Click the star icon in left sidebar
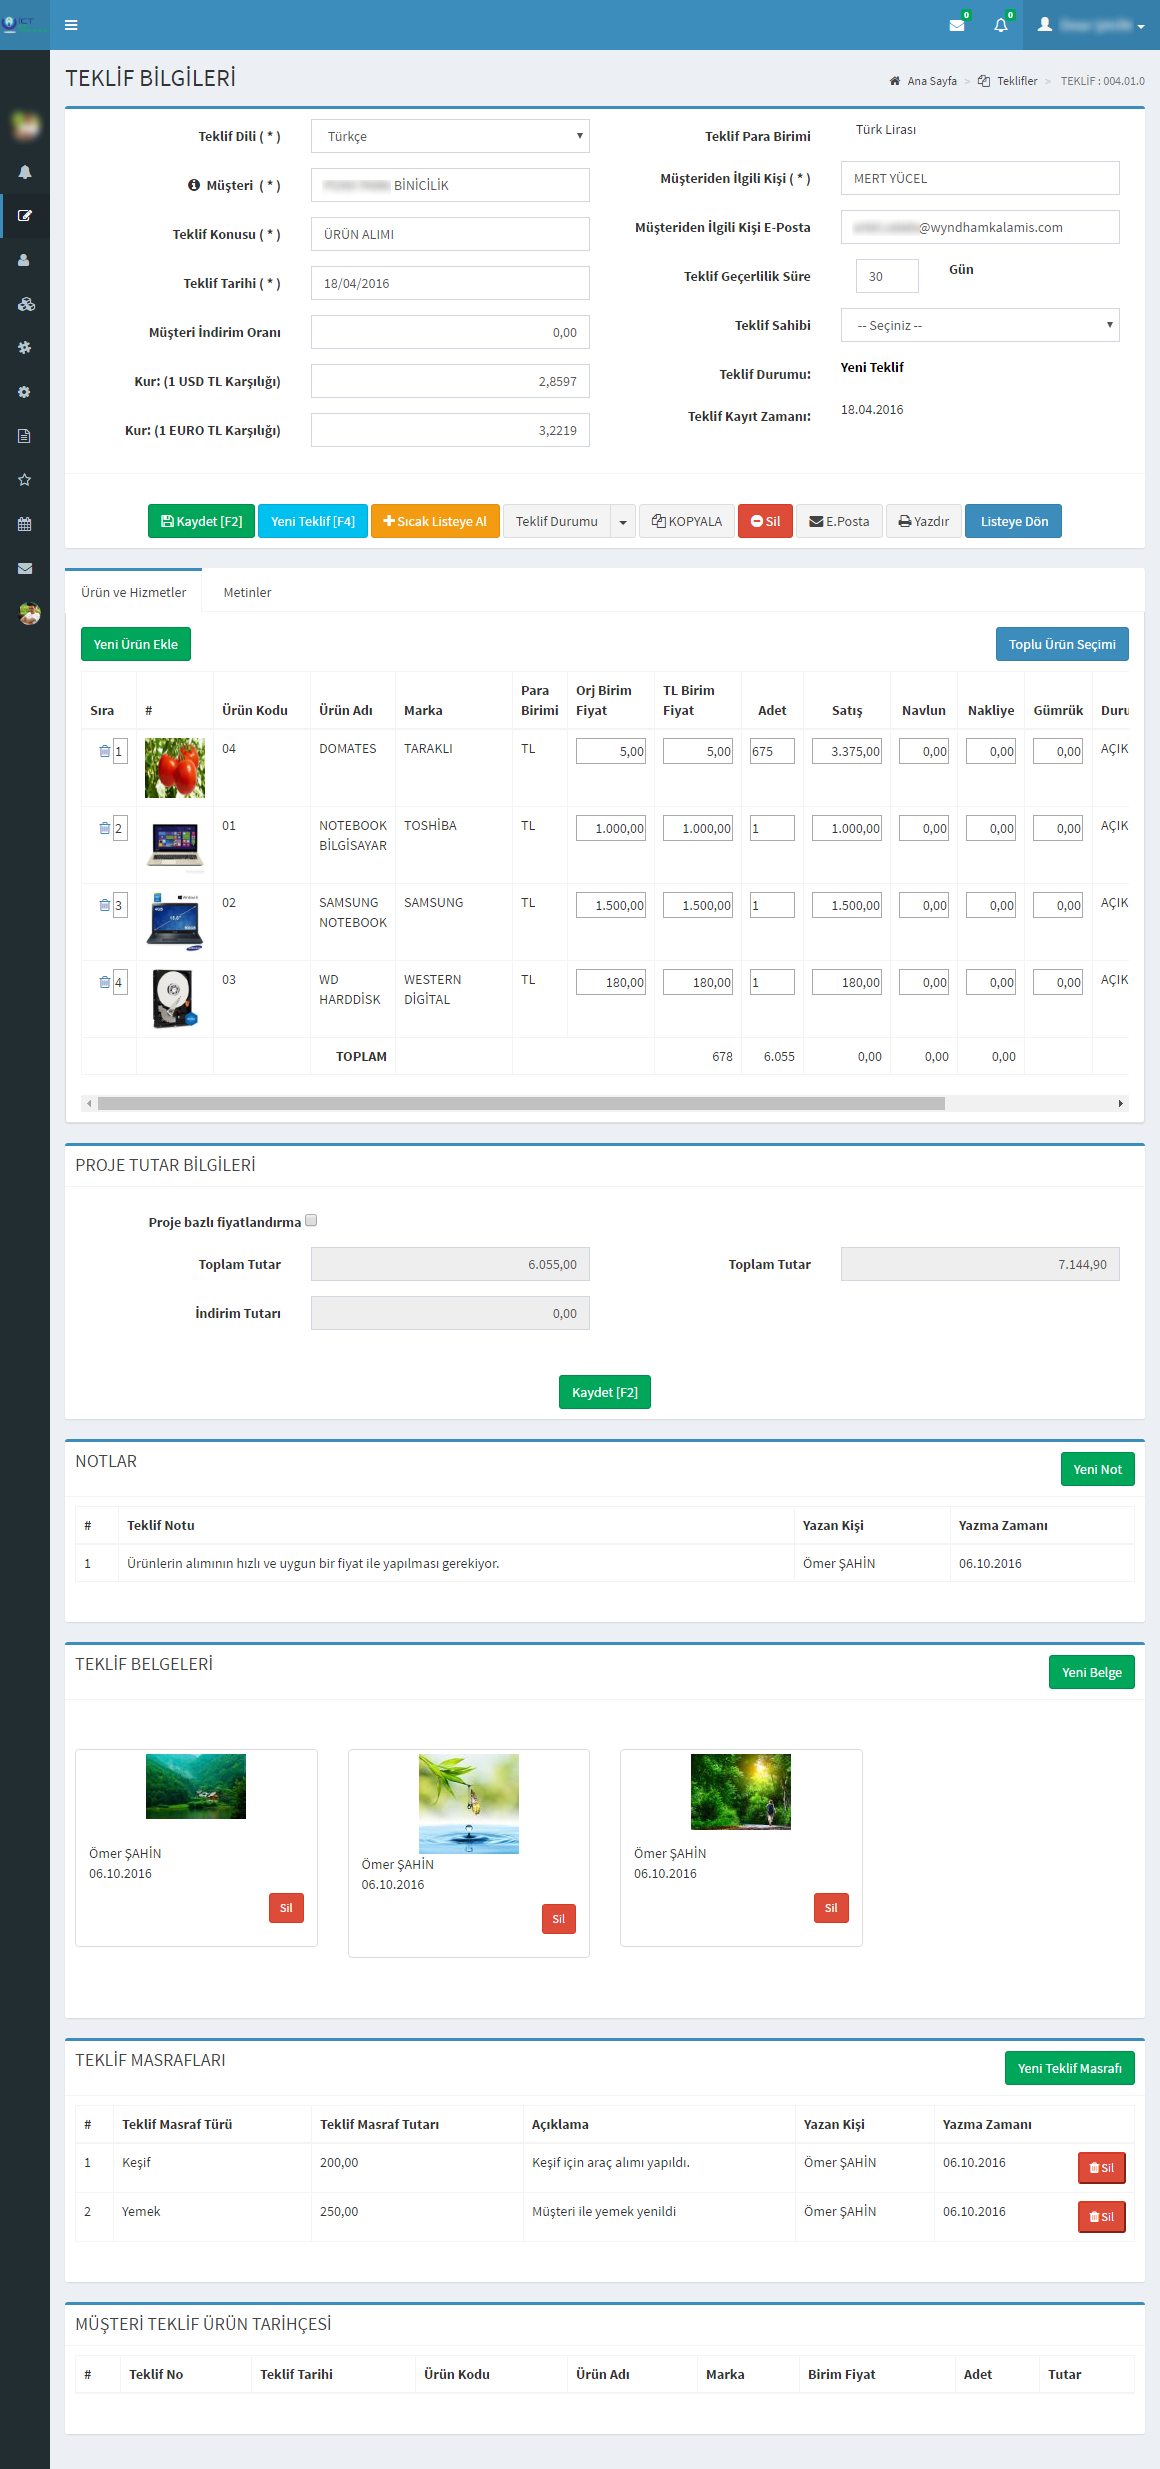 click(x=25, y=480)
